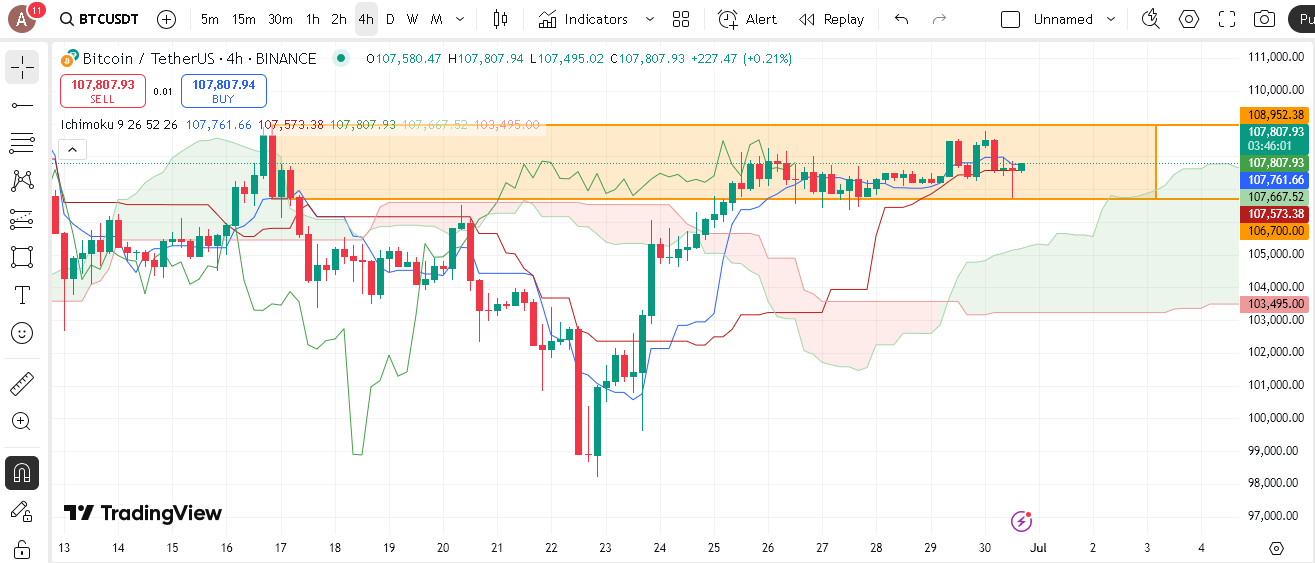Open quick search magnifier icon
Image resolution: width=1315 pixels, height=563 pixels.
(1151, 19)
